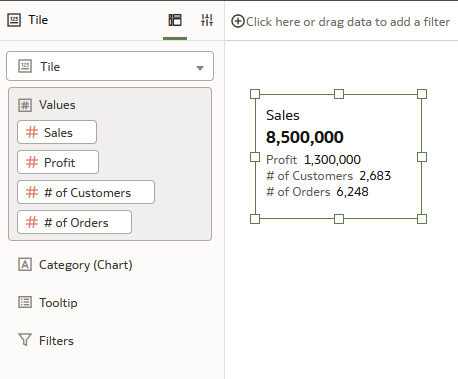Click the plus icon to add a filter
Image resolution: width=458 pixels, height=379 pixels.
238,21
